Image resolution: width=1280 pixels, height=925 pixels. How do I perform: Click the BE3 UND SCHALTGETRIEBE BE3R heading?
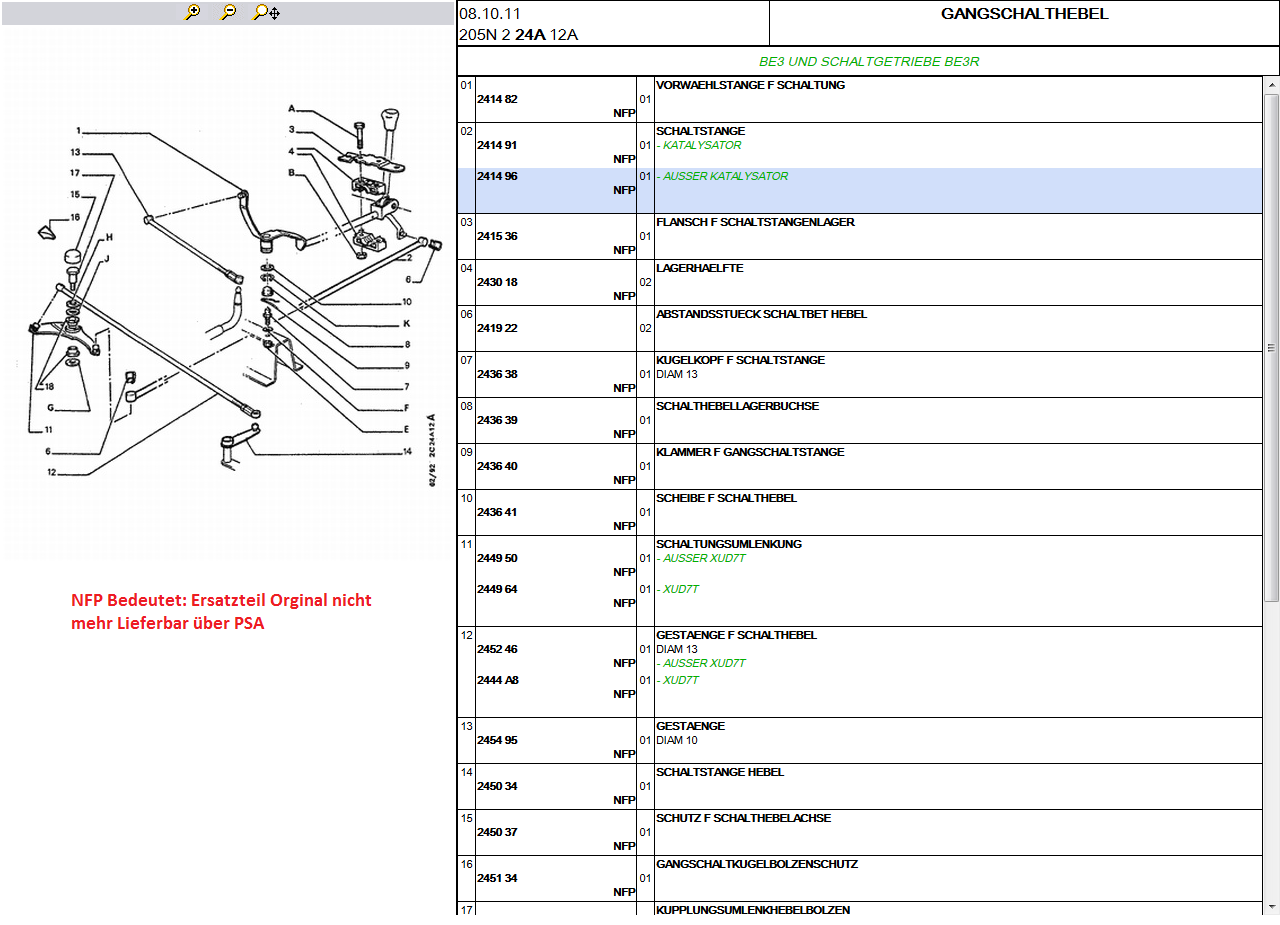[868, 61]
